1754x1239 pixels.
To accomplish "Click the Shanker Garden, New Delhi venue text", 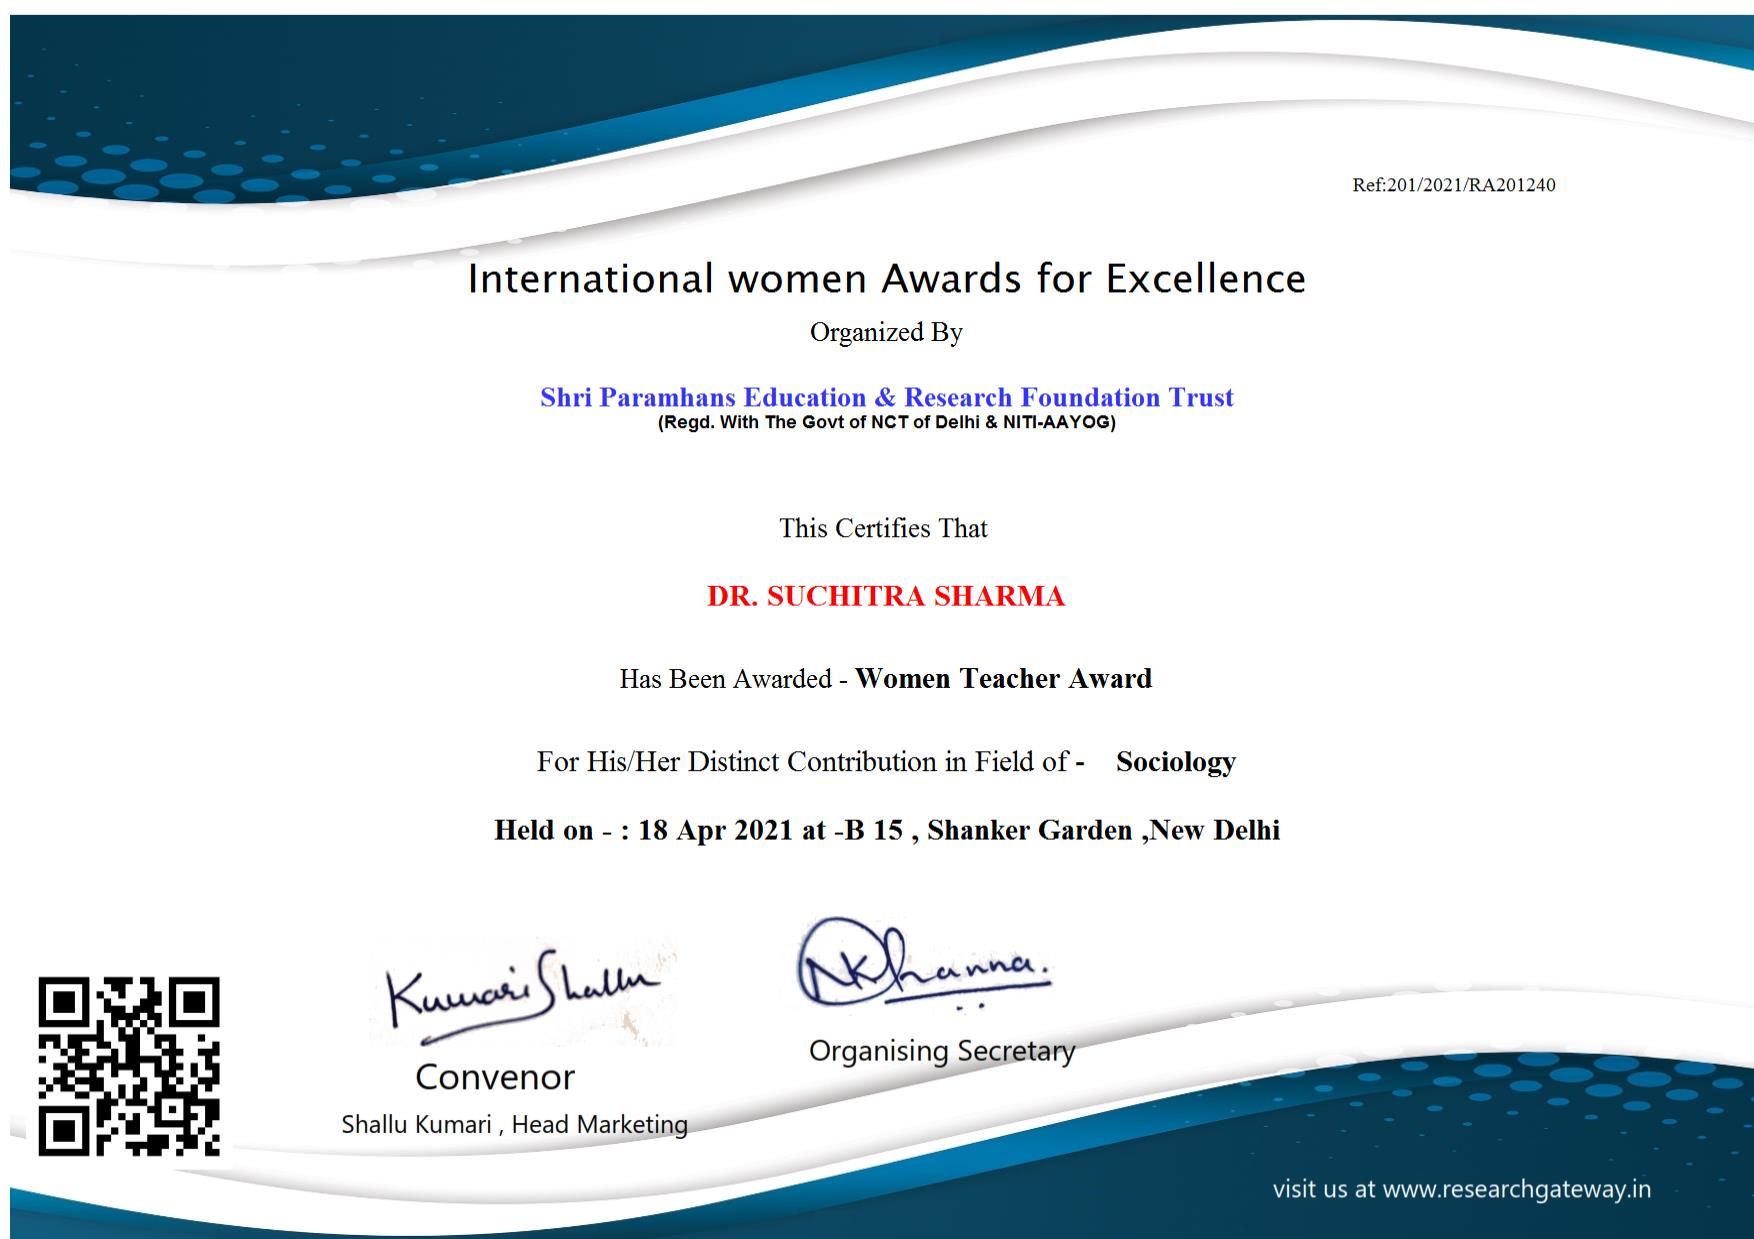I will tap(1103, 830).
